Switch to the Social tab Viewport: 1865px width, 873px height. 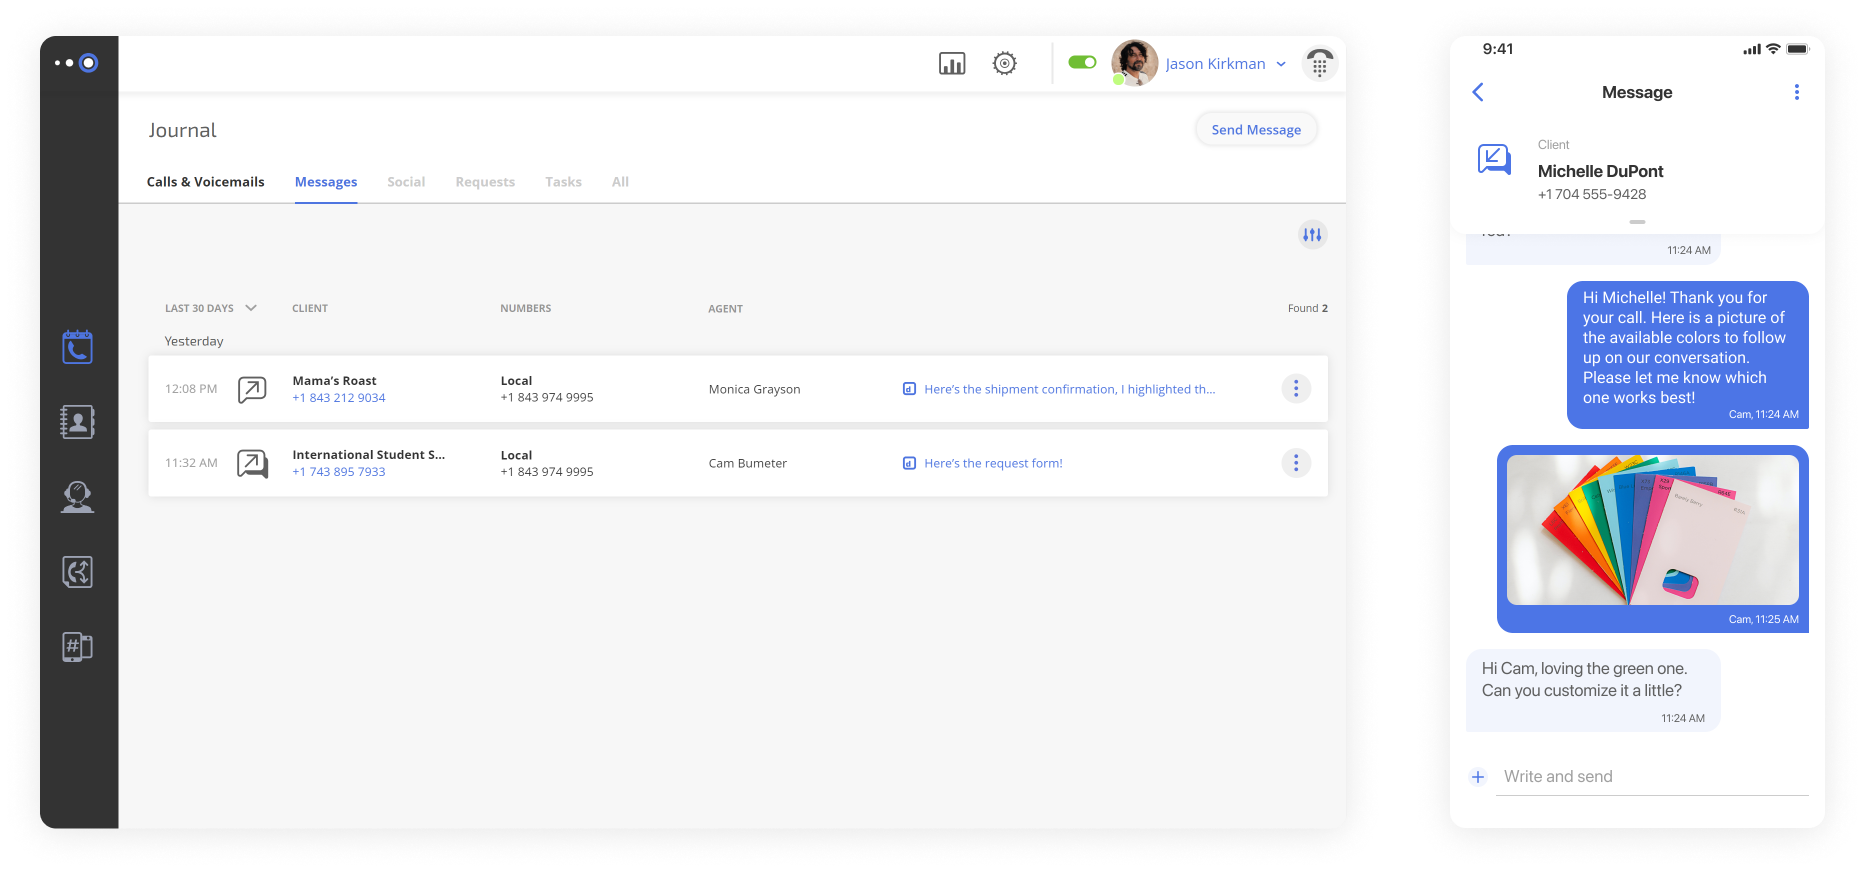(x=406, y=182)
